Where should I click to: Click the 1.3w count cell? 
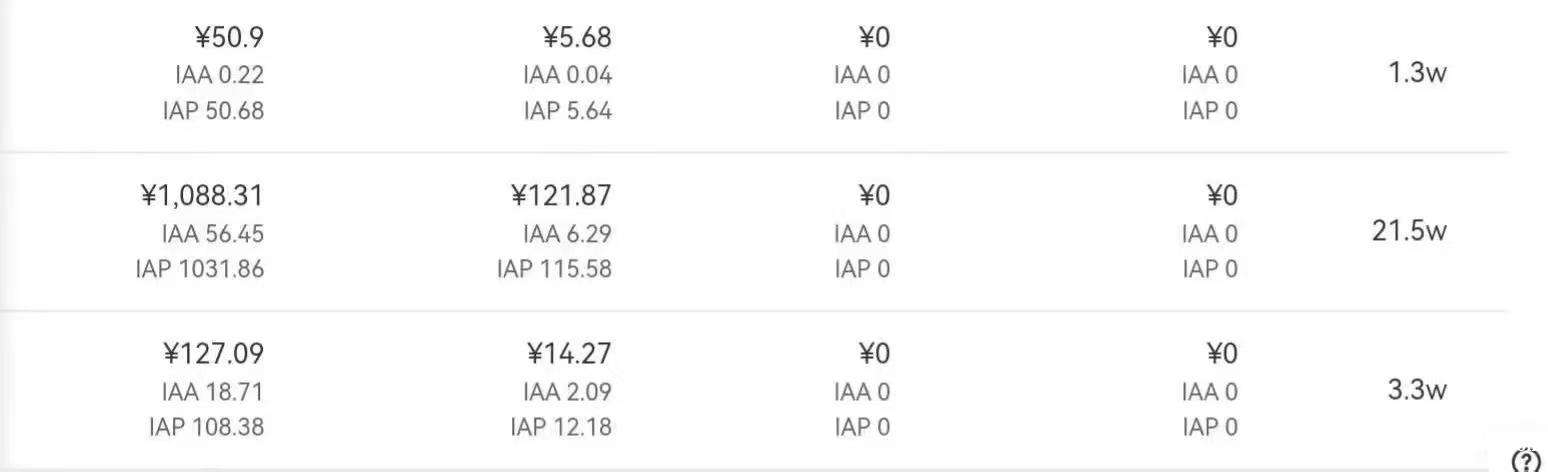click(1418, 73)
